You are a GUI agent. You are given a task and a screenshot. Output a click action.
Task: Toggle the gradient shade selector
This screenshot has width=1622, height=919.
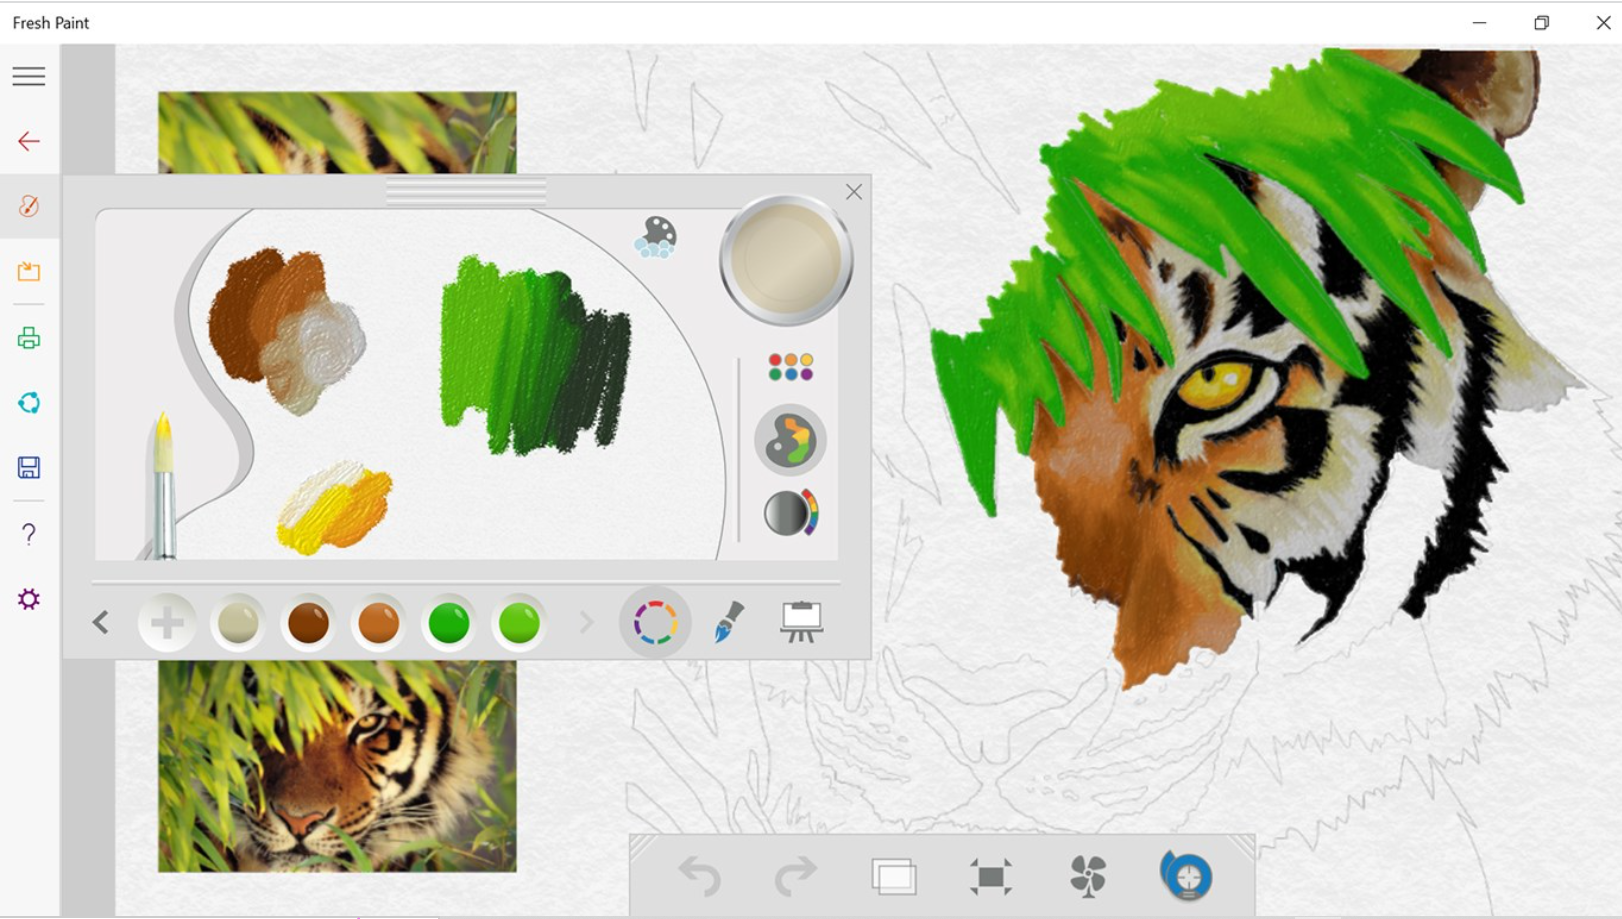[789, 512]
